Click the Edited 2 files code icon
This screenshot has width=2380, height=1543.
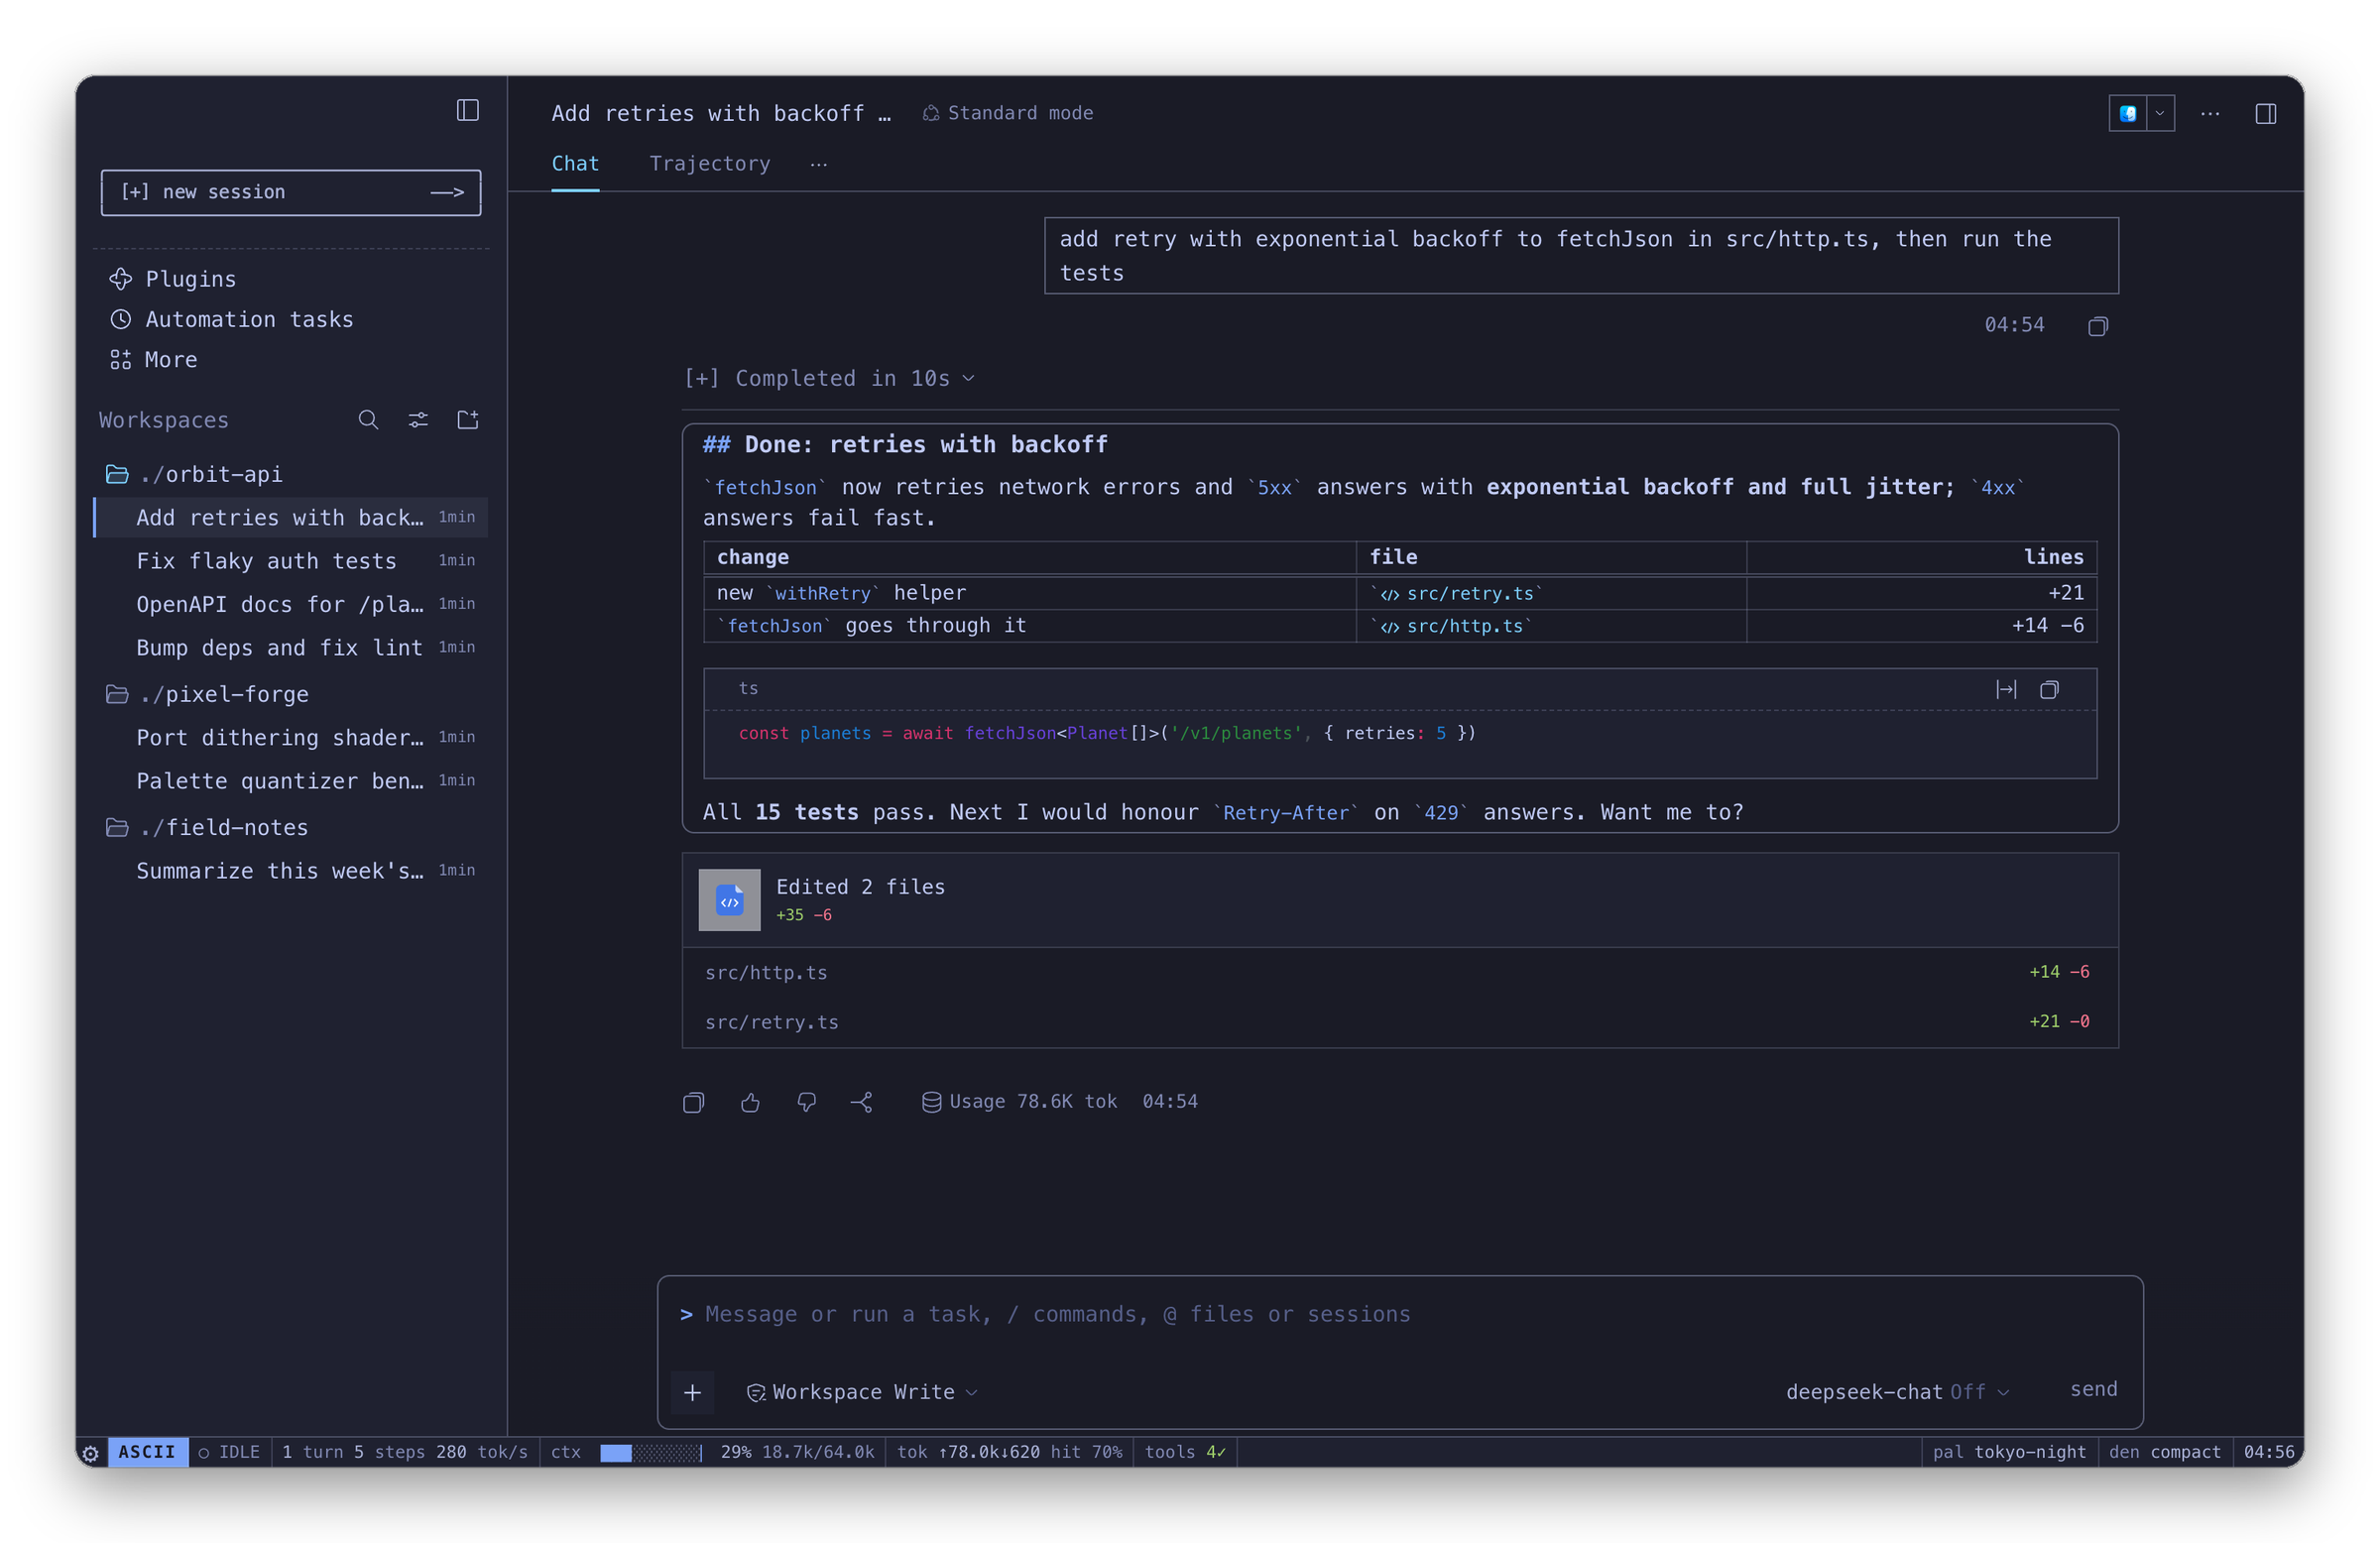[729, 900]
